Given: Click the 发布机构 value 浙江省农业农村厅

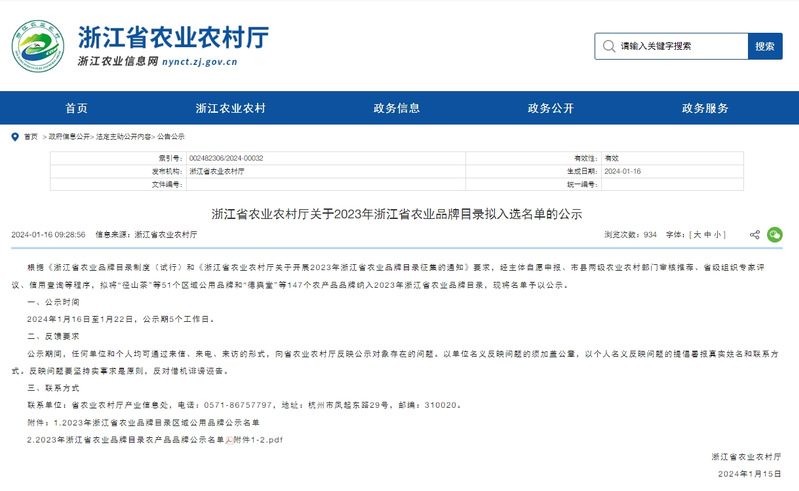Looking at the screenshot, I should pyautogui.click(x=217, y=172).
